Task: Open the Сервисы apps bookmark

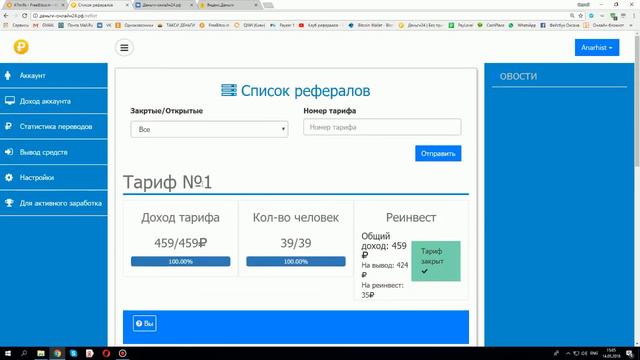Action: click(x=17, y=25)
